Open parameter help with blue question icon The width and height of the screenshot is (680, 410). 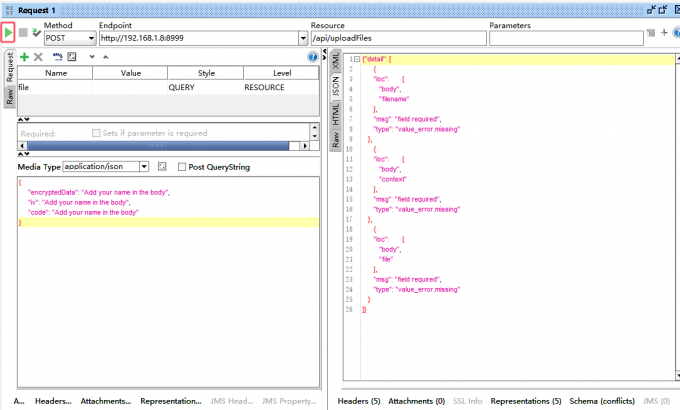coord(313,57)
